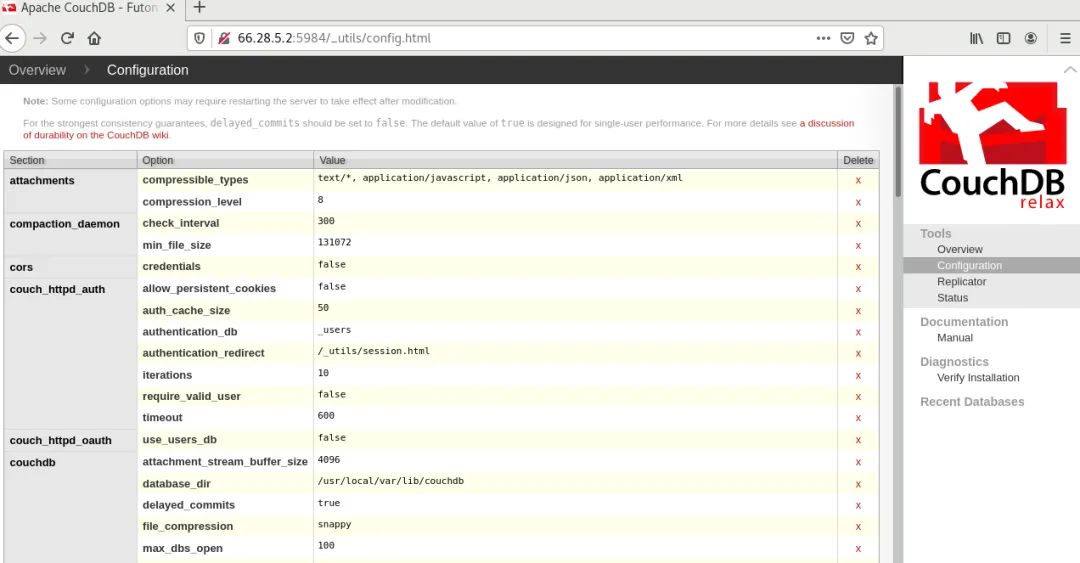The width and height of the screenshot is (1080, 563).
Task: Delete the compressible_types option
Action: tap(858, 181)
